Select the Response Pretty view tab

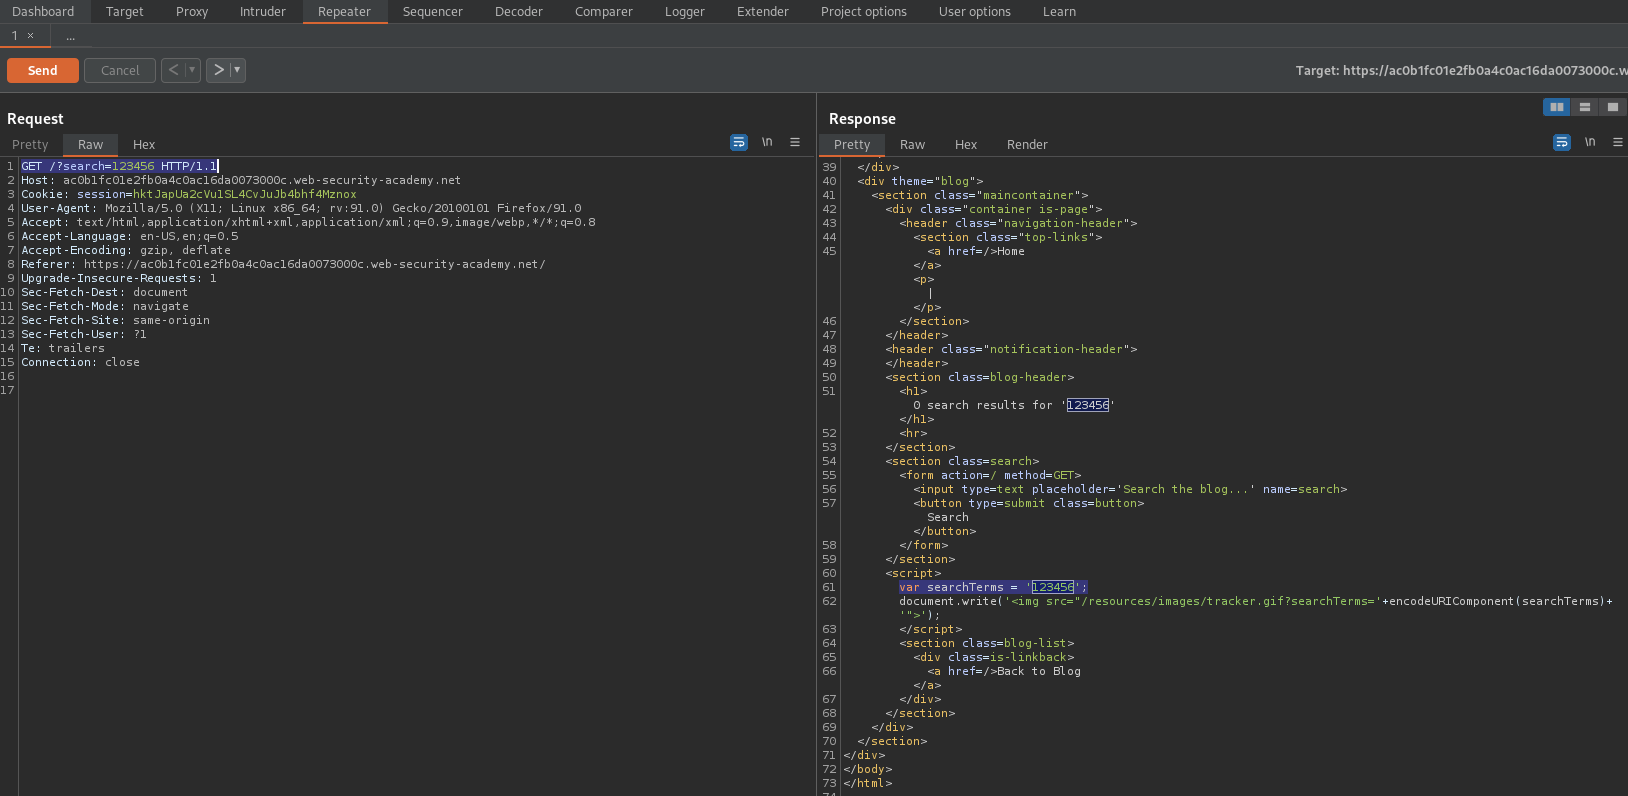(852, 145)
